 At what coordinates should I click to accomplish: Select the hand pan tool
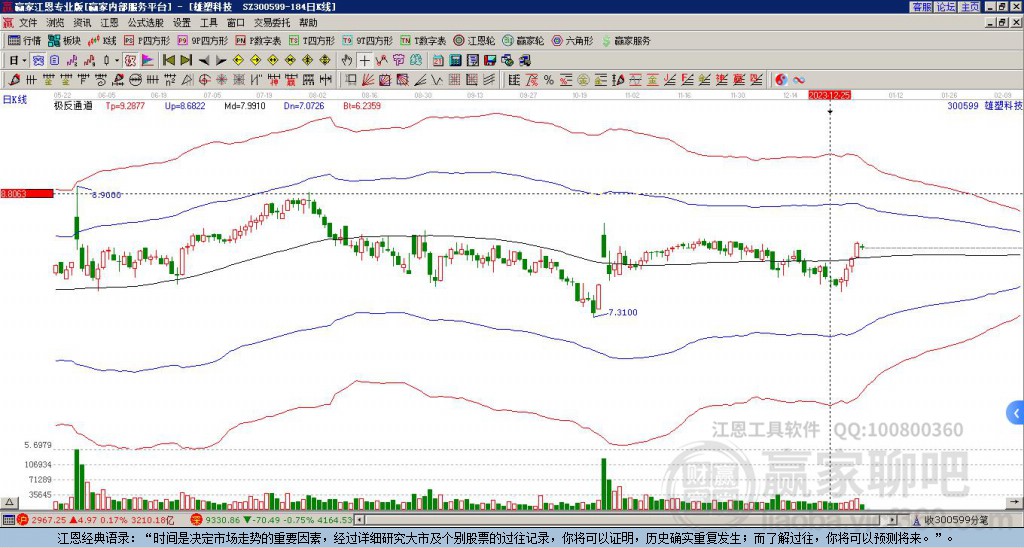point(347,61)
